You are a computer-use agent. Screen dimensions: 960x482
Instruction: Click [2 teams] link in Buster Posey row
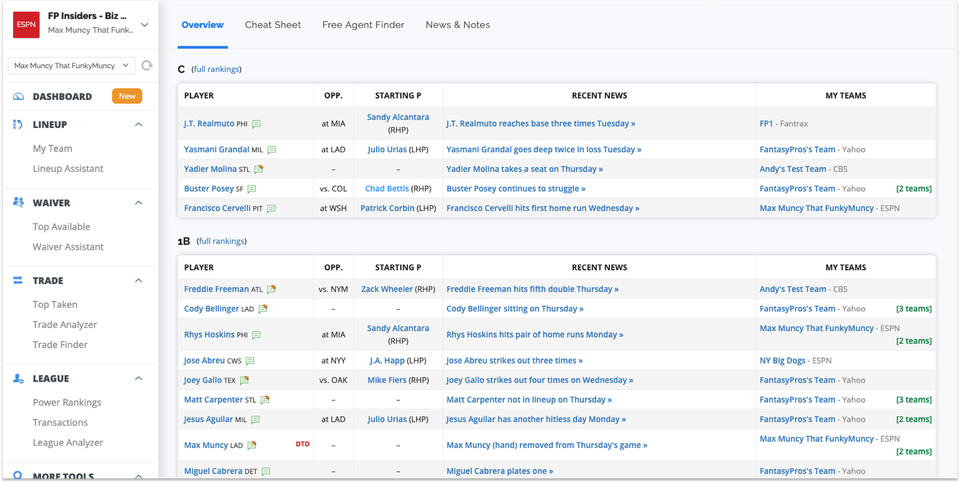click(913, 189)
